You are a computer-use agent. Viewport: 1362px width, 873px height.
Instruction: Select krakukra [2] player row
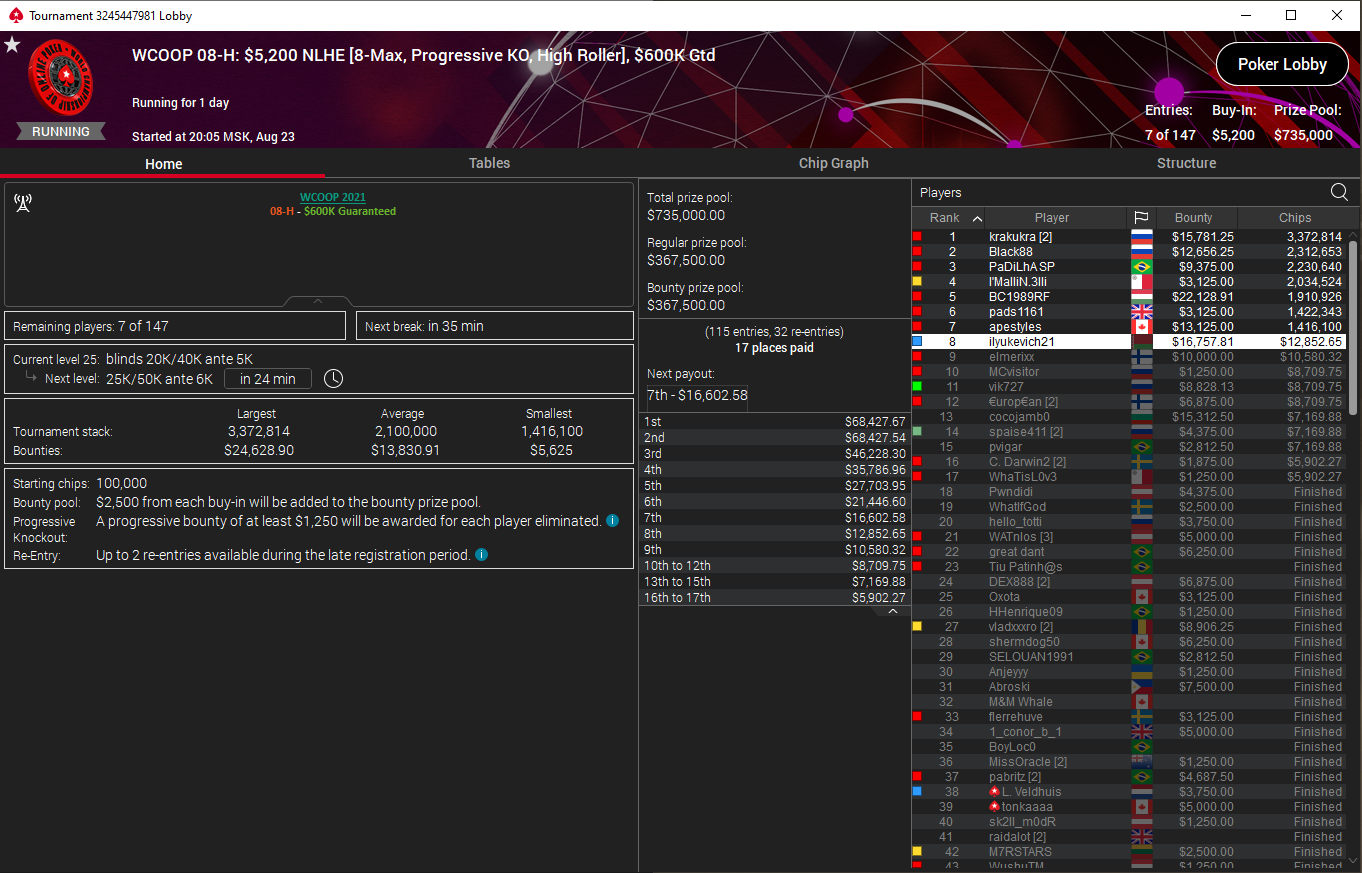coord(1129,237)
